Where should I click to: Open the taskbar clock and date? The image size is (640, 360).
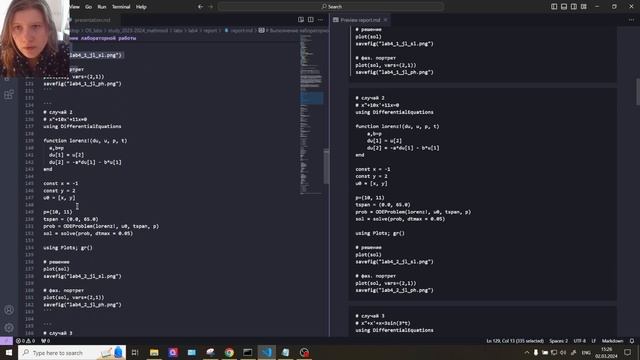(x=607, y=352)
